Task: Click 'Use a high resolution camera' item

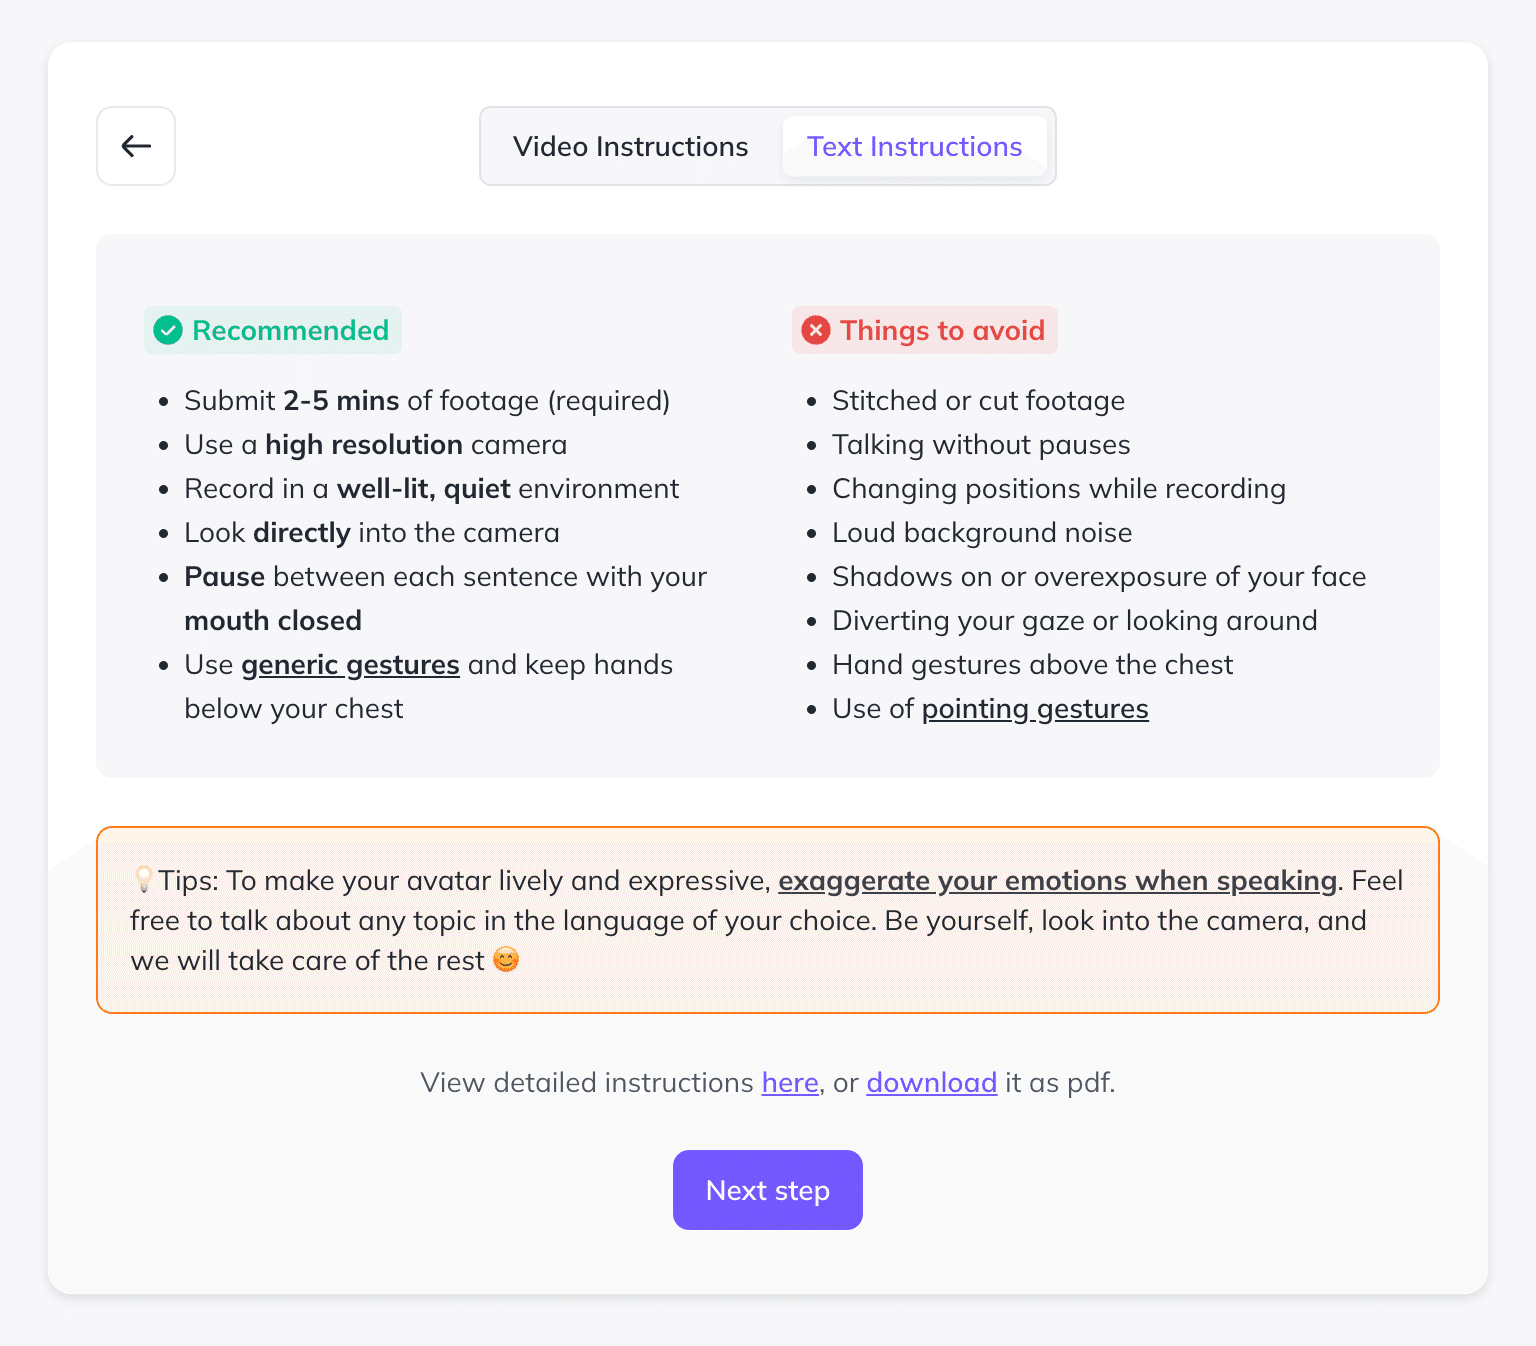Action: coord(375,445)
